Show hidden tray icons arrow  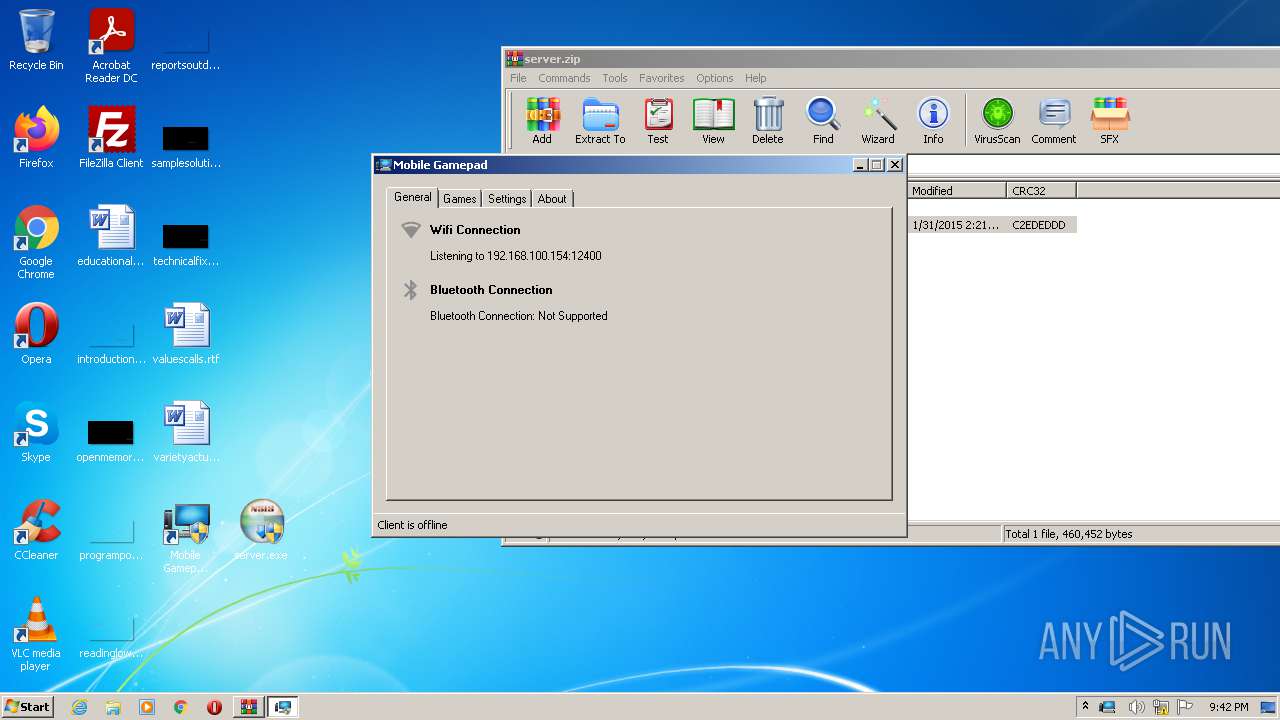(1085, 707)
